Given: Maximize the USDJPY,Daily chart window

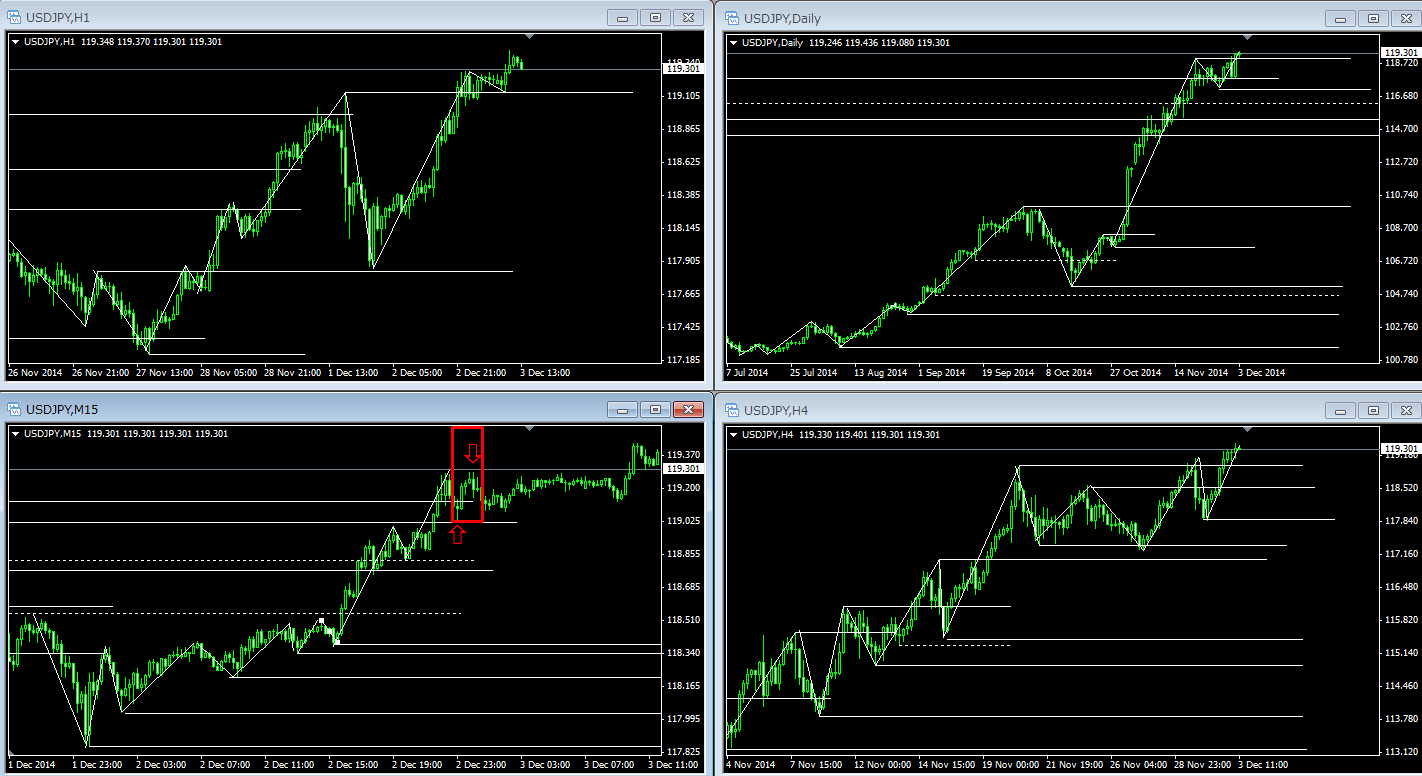Looking at the screenshot, I should [1373, 18].
